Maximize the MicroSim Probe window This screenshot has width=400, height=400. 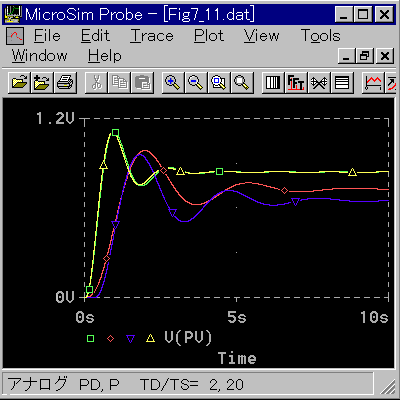[364, 14]
